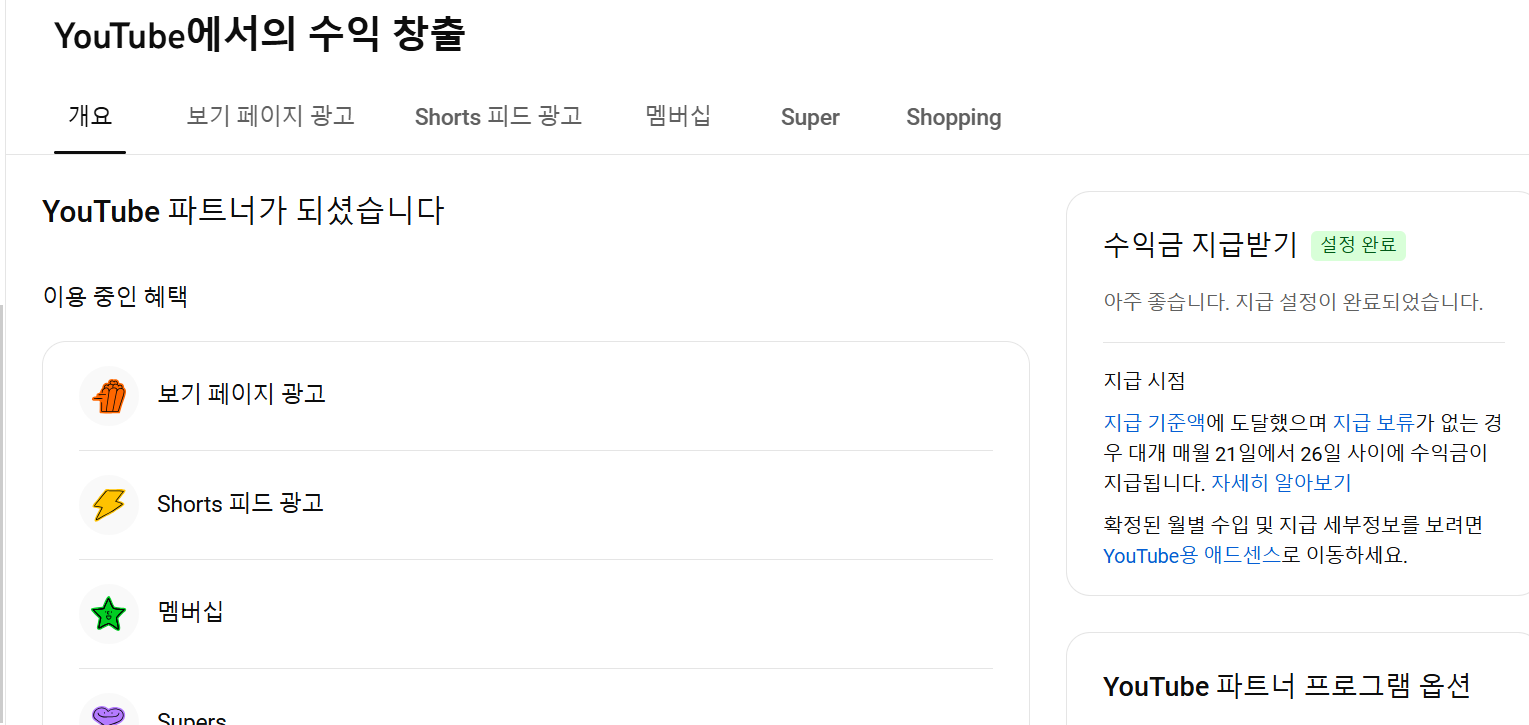
Task: Follow the 자세히 알아보기 link
Action: coord(1281,483)
